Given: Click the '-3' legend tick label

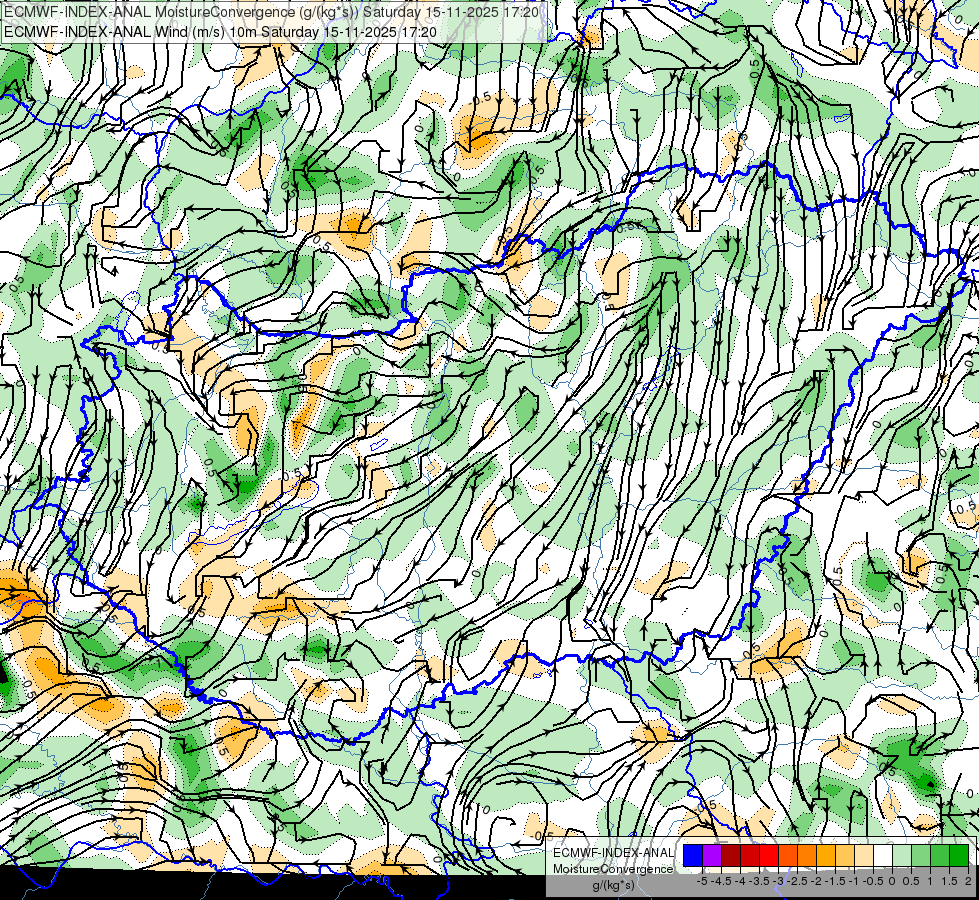Looking at the screenshot, I should click(779, 881).
